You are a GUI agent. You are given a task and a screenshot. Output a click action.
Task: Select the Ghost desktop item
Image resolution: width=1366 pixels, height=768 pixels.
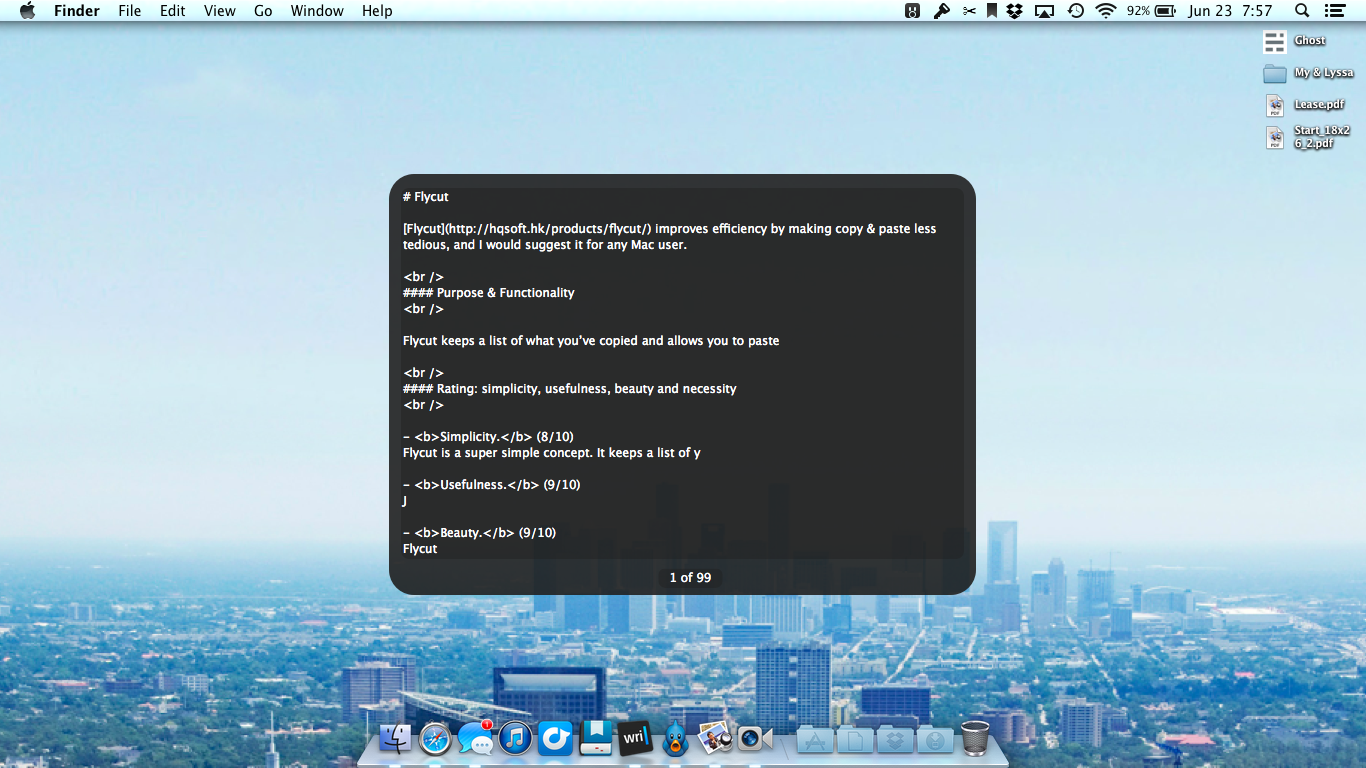(1295, 41)
